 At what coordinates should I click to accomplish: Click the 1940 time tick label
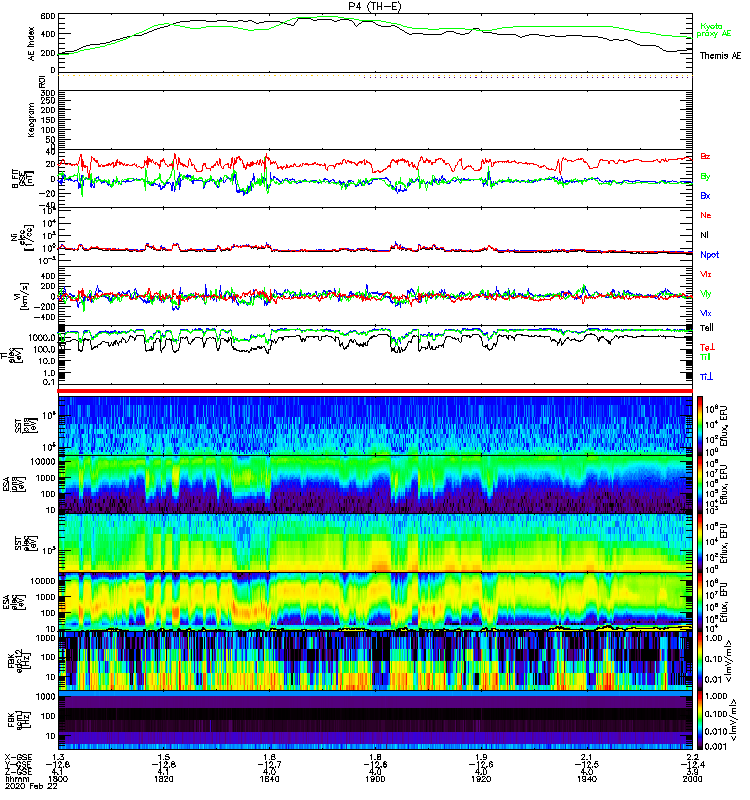click(x=587, y=779)
